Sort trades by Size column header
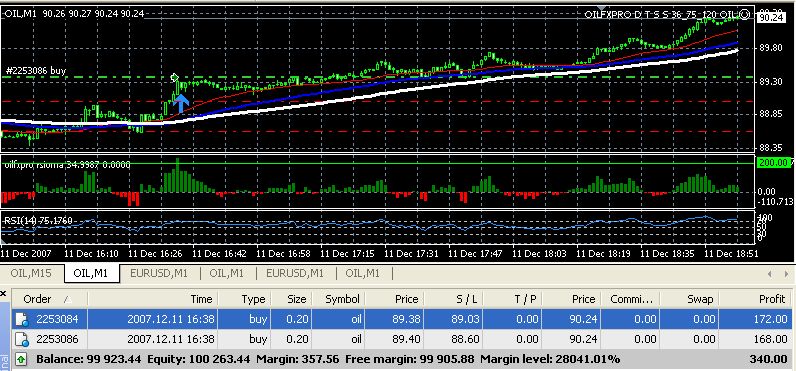This screenshot has width=796, height=371. [291, 299]
